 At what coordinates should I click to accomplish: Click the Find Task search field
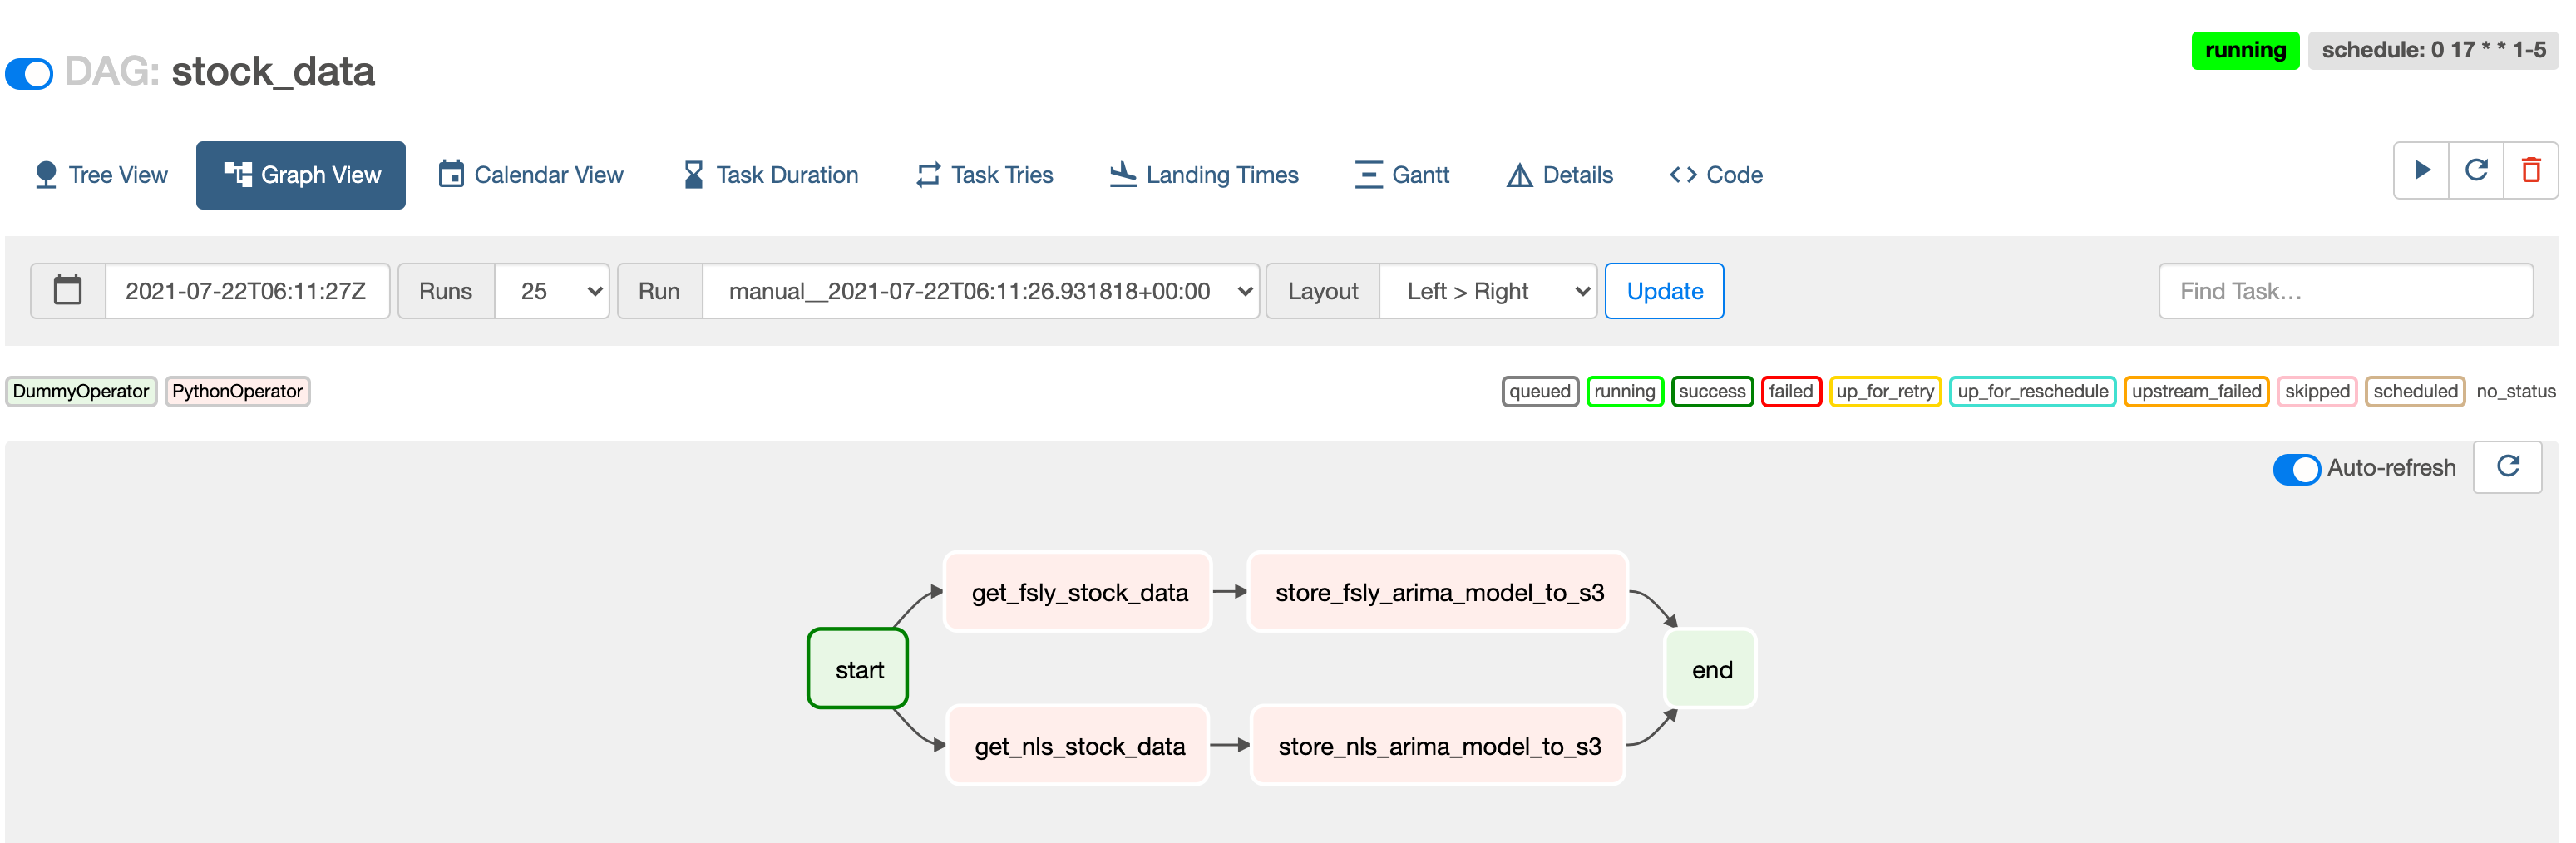(x=2346, y=291)
